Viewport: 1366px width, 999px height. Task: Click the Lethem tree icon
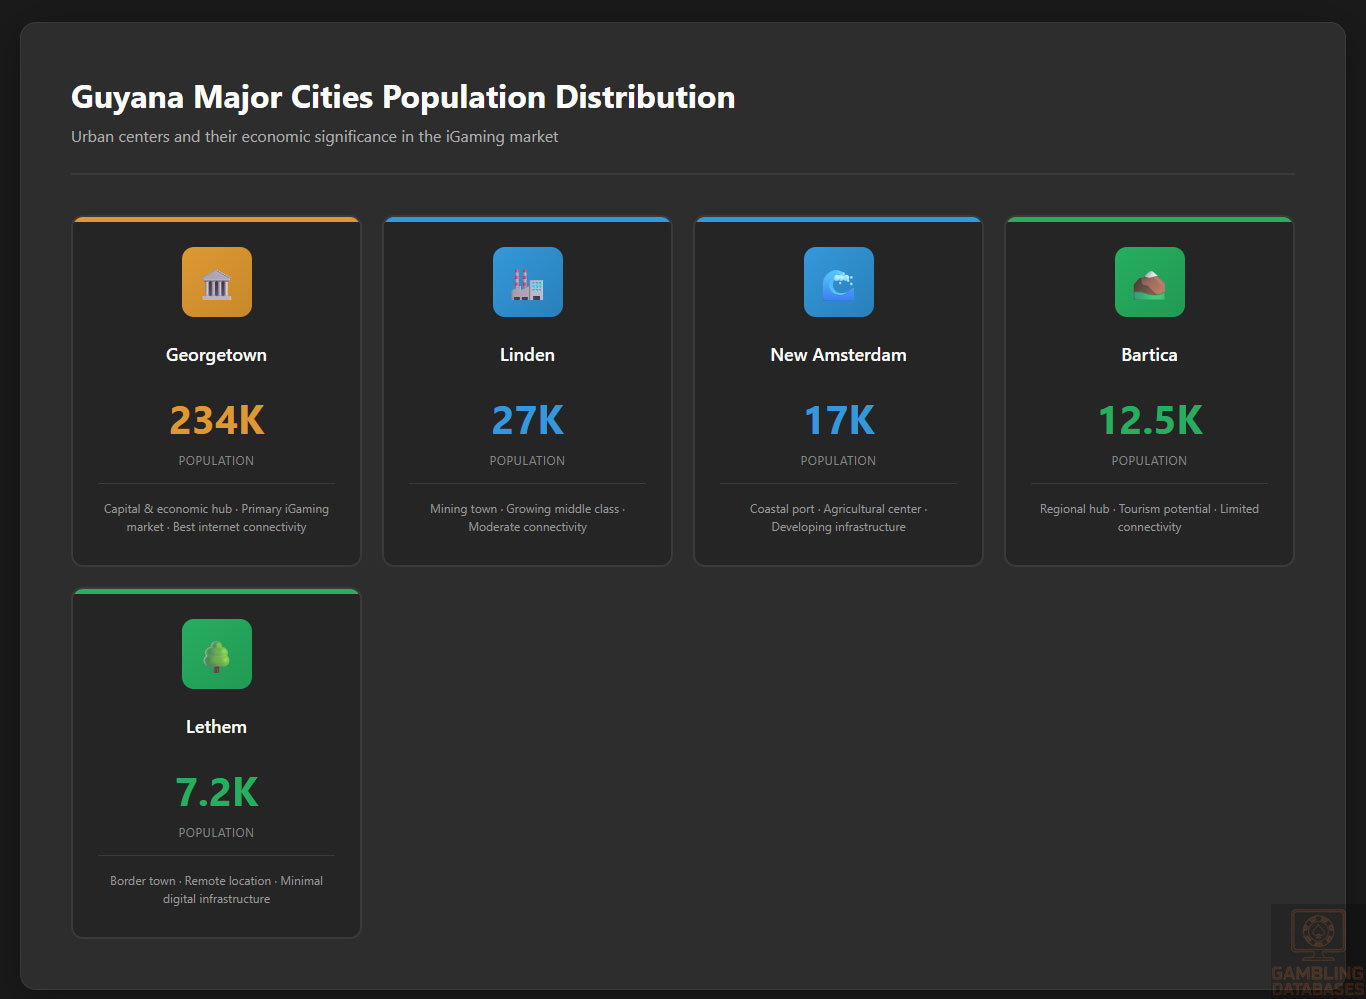(x=217, y=654)
